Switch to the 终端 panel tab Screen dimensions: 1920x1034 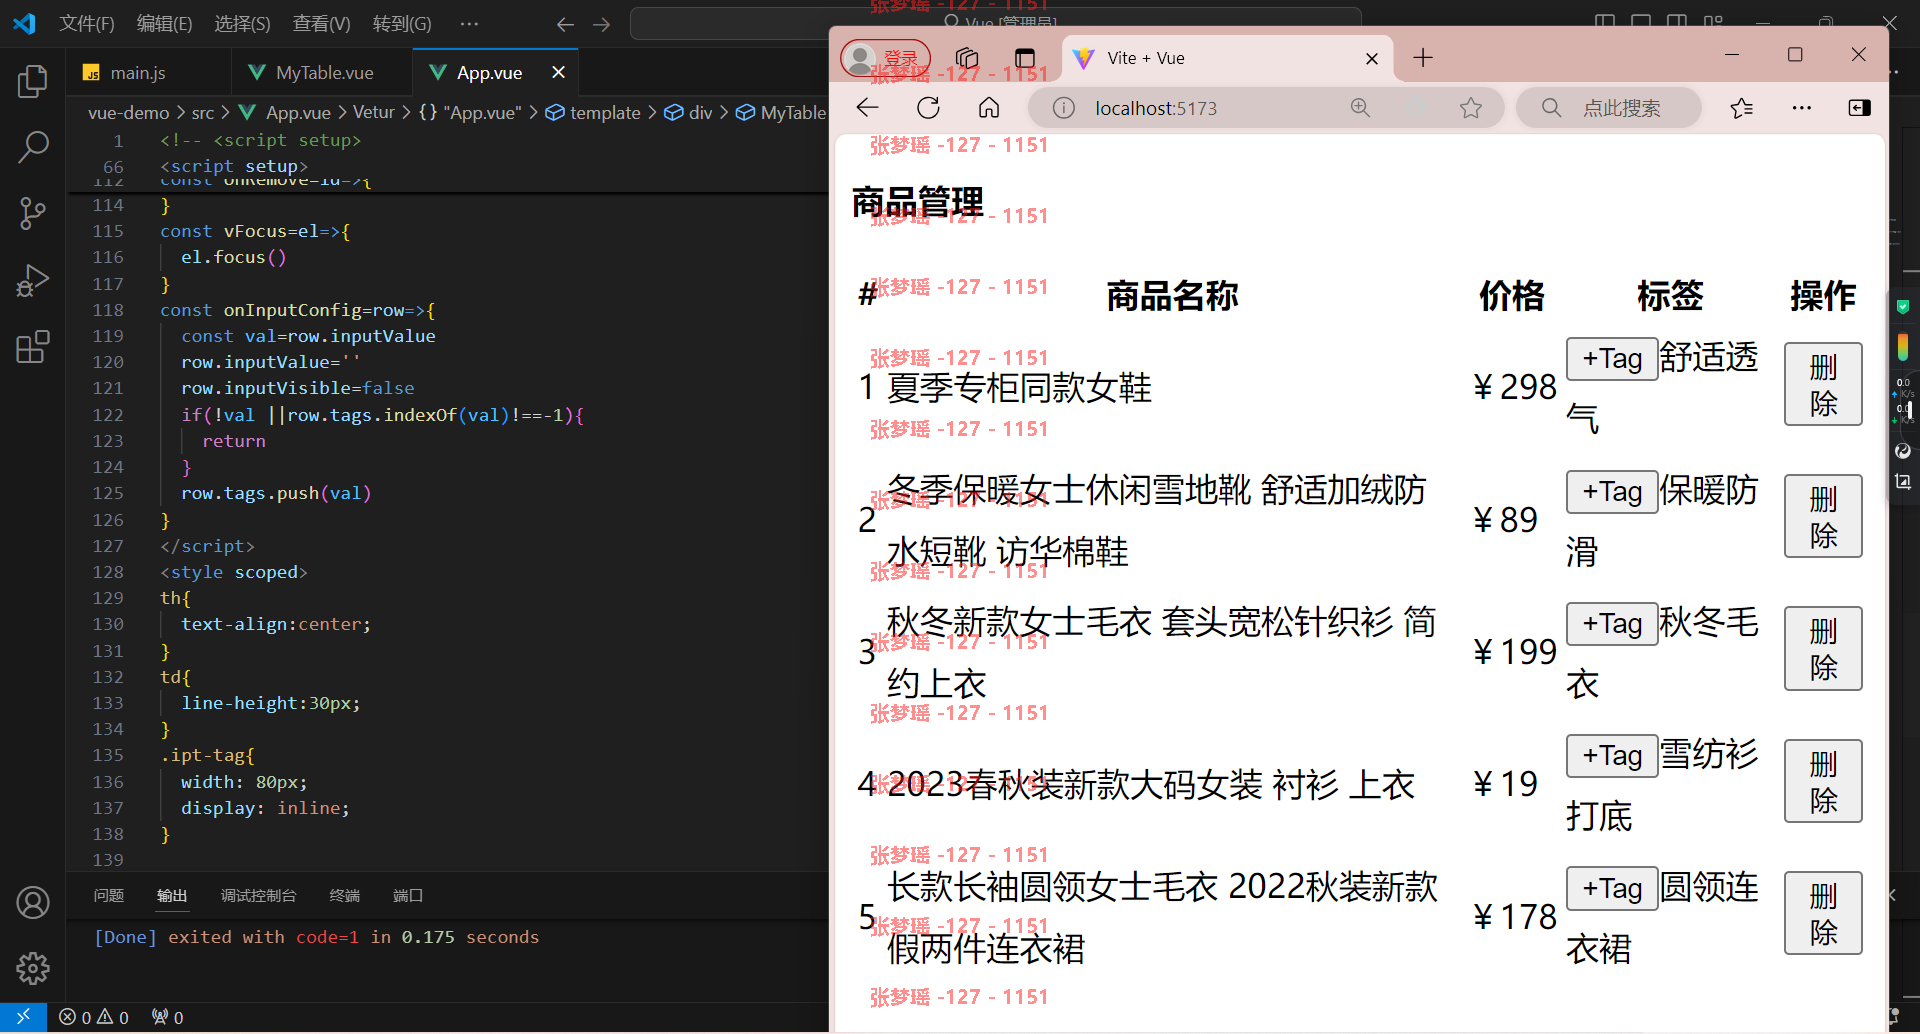(345, 895)
